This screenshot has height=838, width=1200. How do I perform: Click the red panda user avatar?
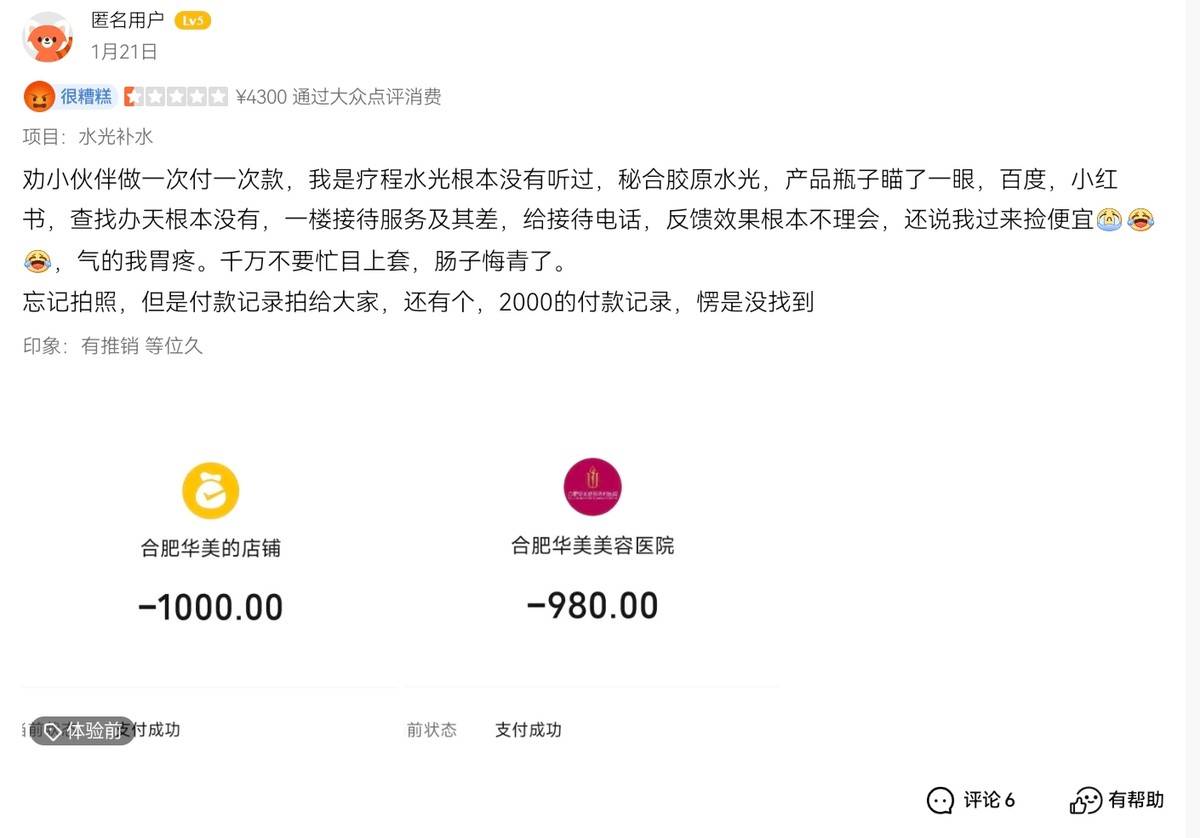47,37
